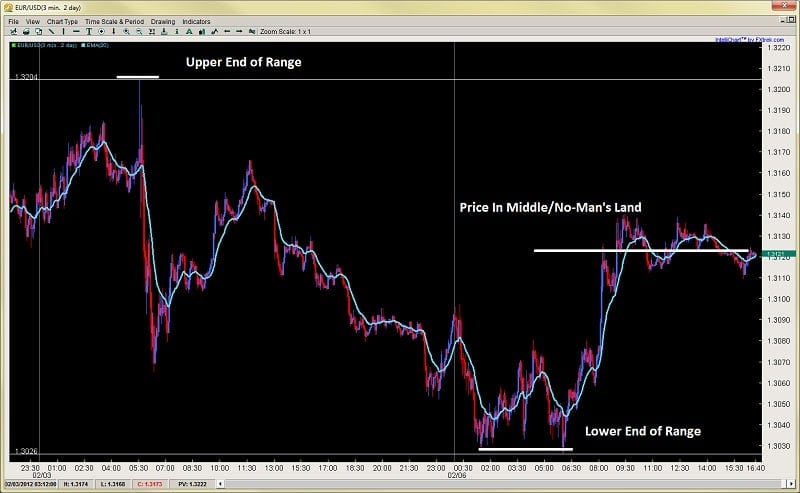Open the Indicators menu

click(196, 21)
